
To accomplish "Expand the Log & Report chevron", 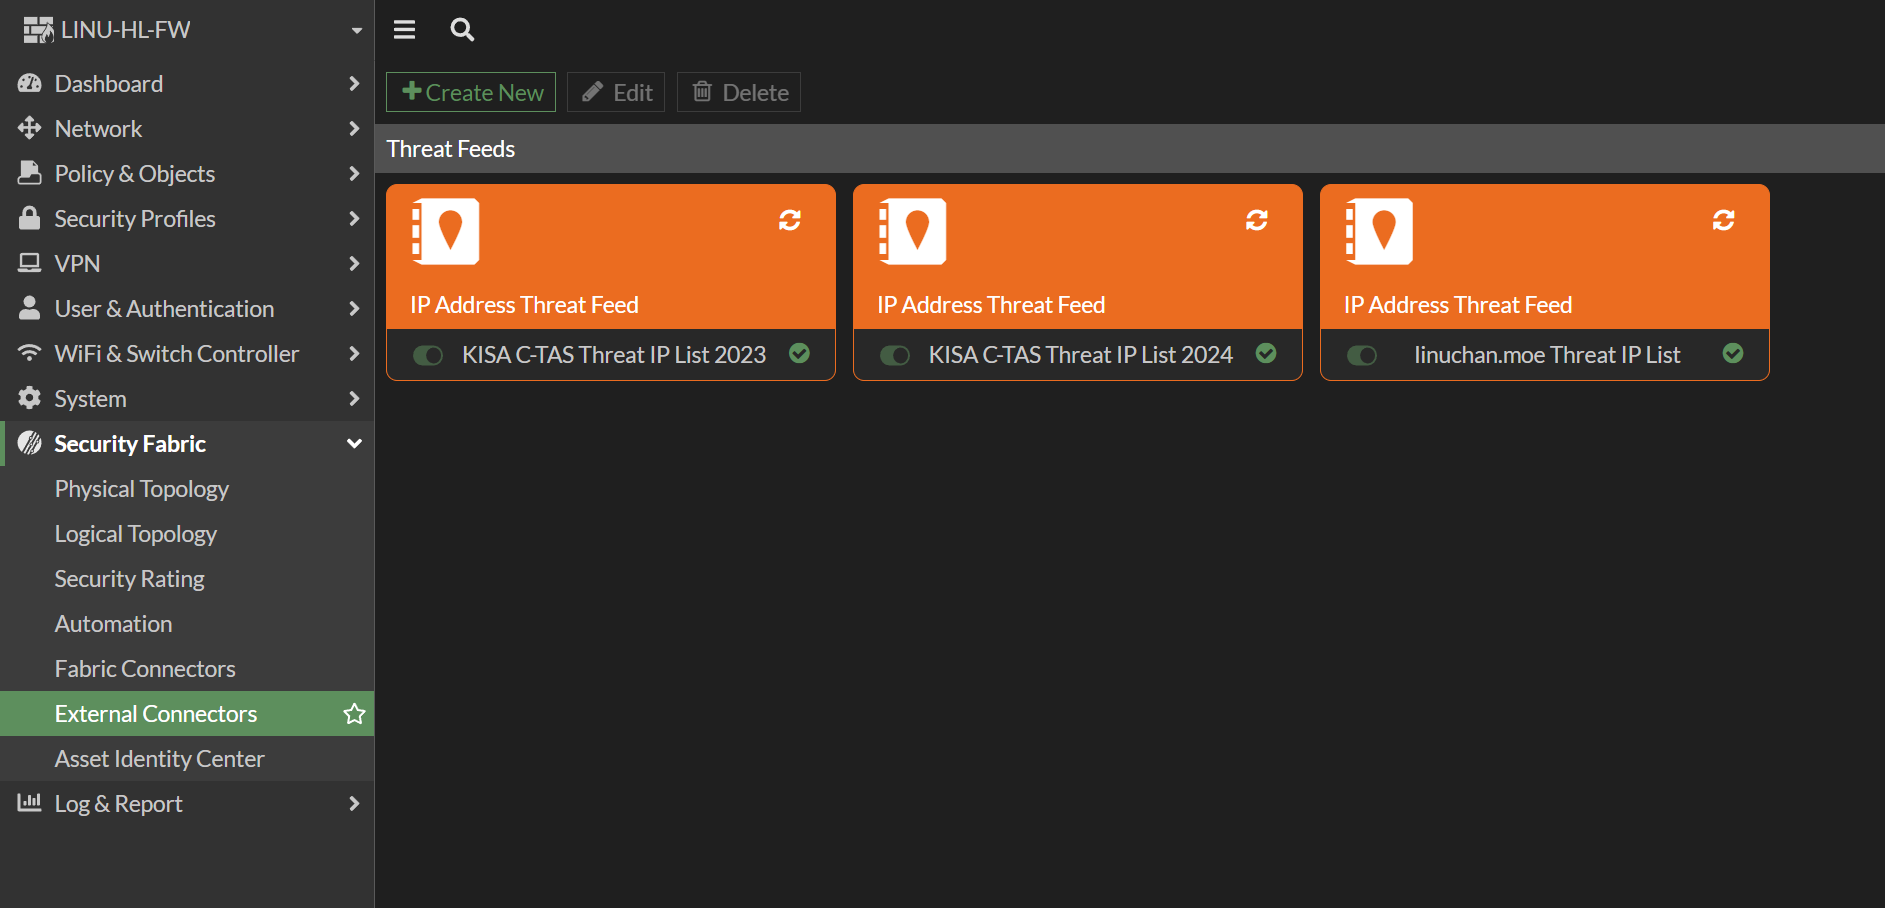I will tap(354, 803).
